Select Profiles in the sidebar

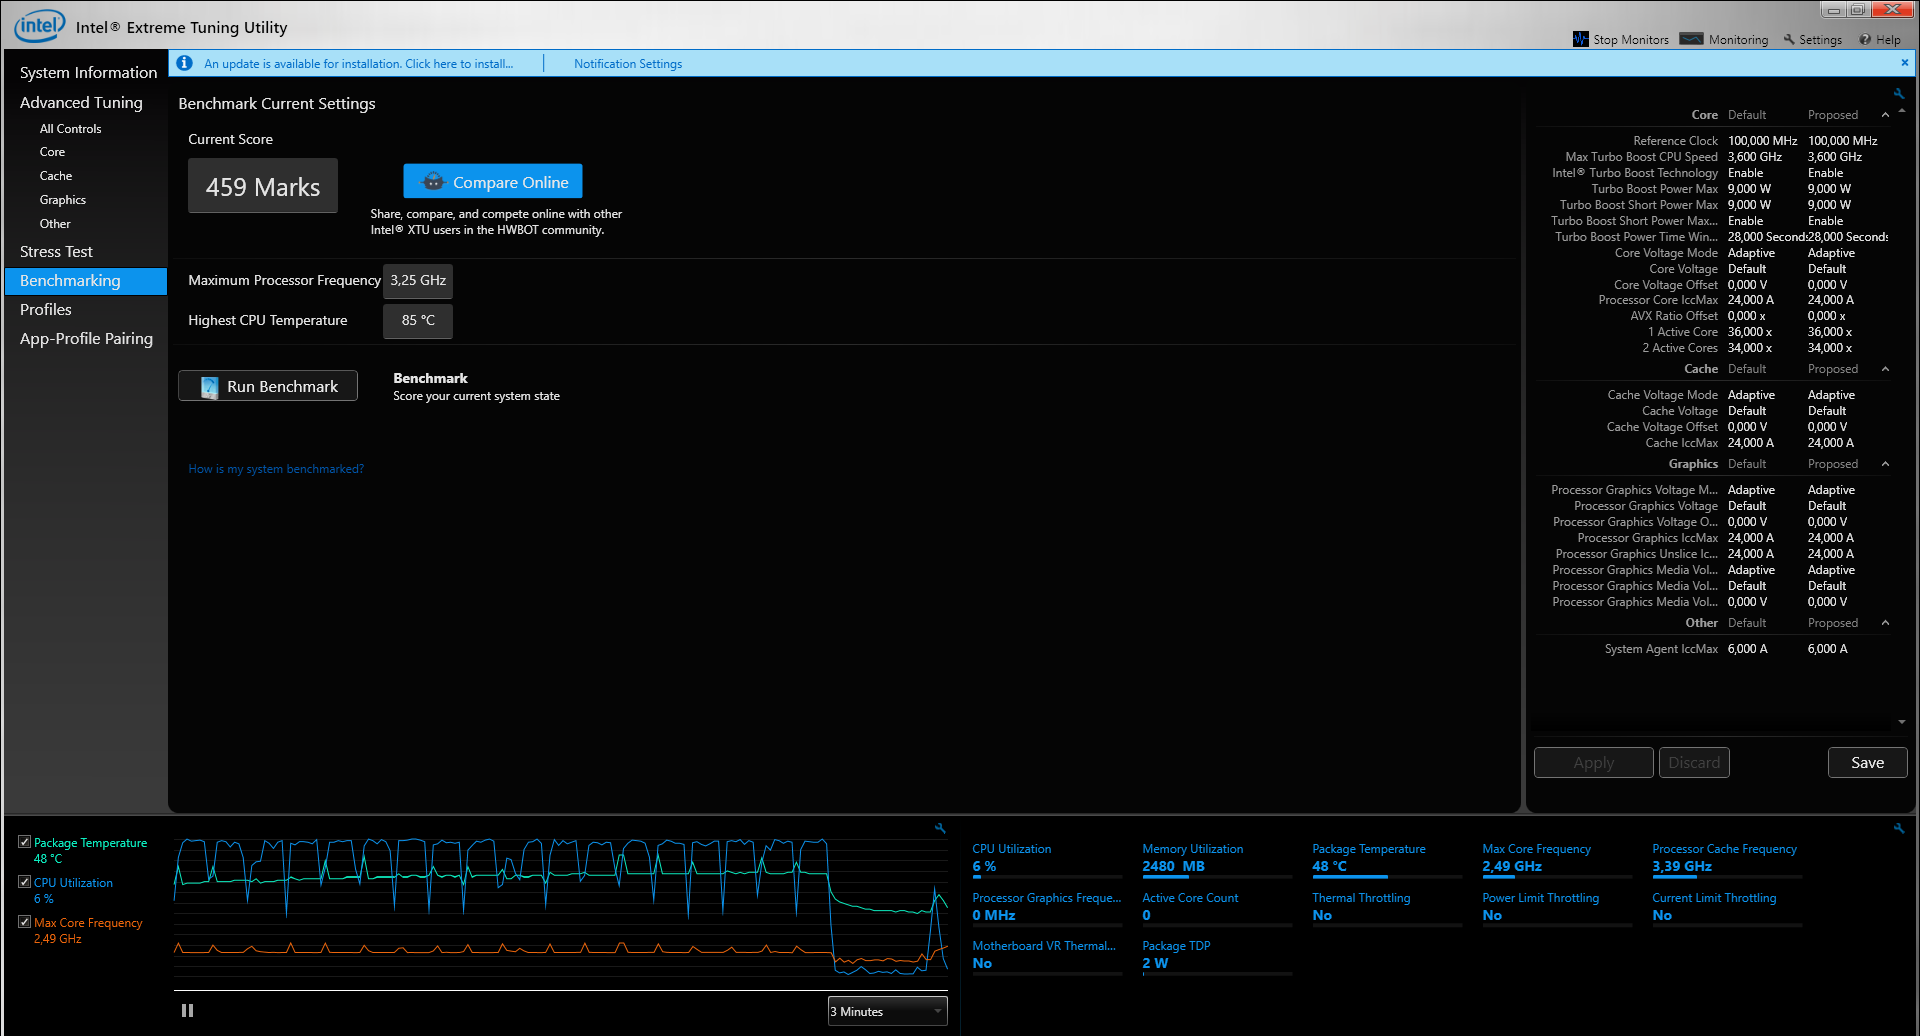[x=46, y=310]
